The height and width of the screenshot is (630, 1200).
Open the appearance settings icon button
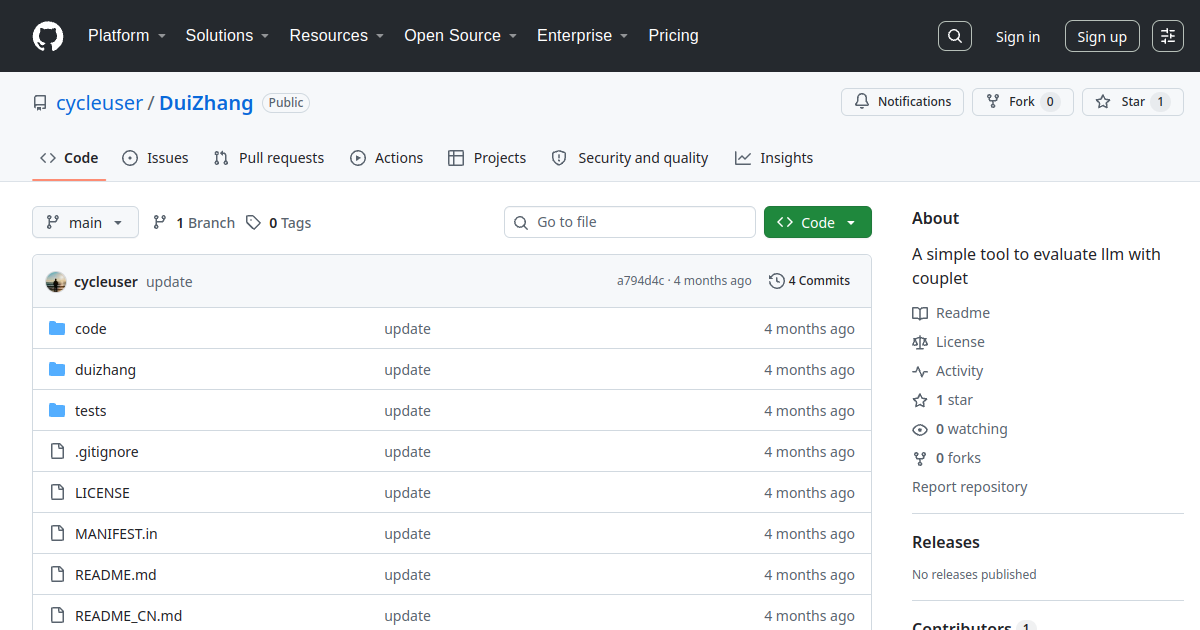pyautogui.click(x=1168, y=36)
